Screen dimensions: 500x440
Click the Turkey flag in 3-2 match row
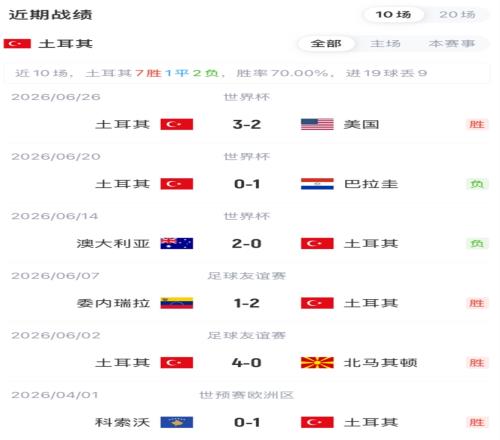(x=177, y=124)
